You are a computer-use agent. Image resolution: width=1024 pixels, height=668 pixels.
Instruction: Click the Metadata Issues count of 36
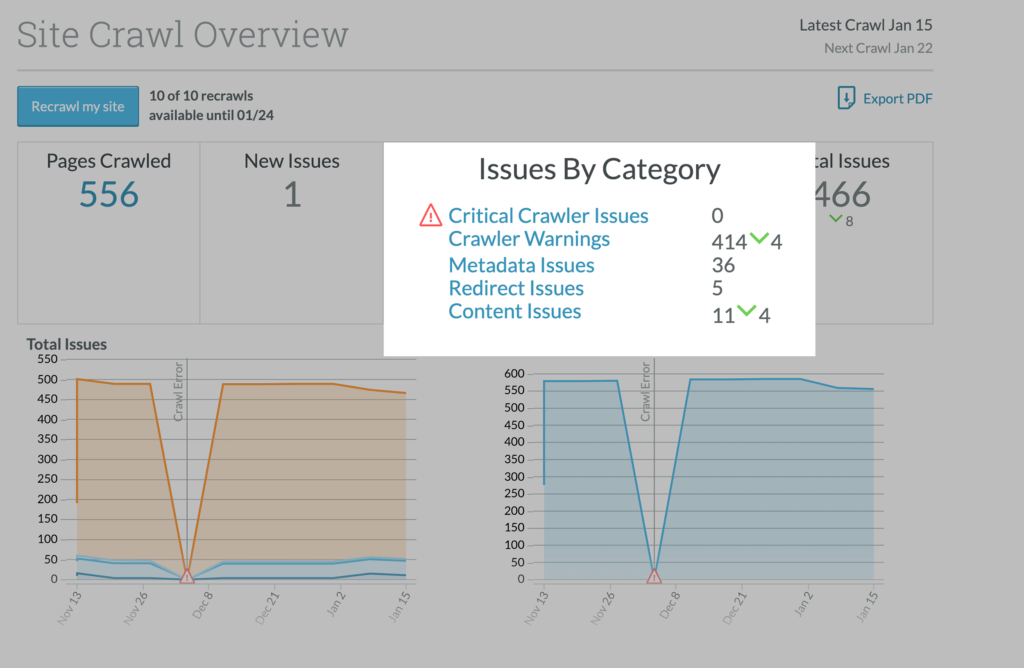click(723, 265)
